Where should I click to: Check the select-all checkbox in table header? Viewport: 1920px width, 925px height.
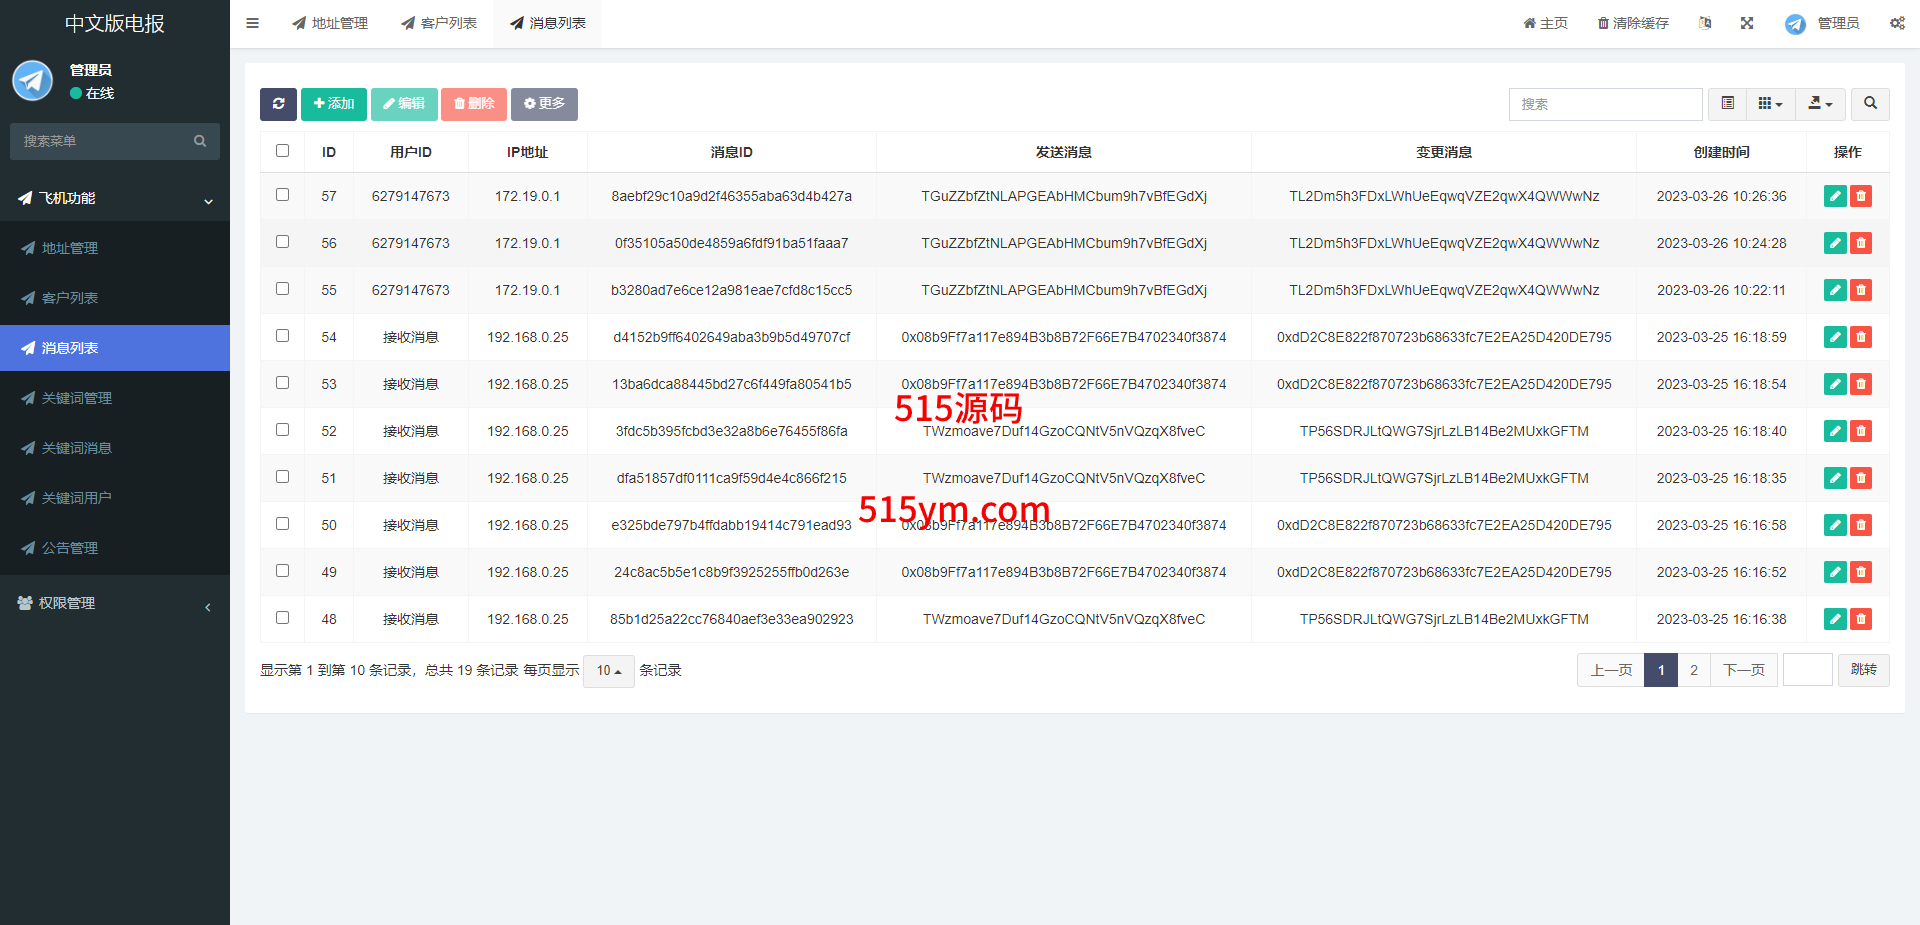coord(283,151)
